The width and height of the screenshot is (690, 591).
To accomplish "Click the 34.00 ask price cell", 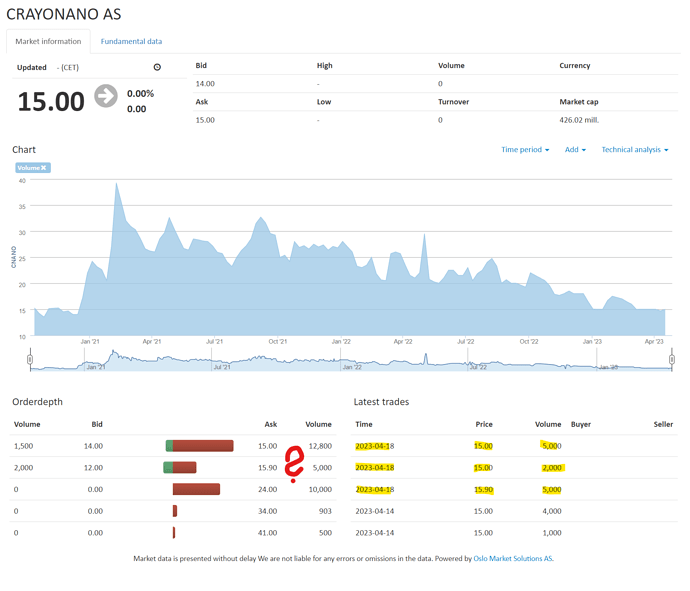I will point(268,511).
